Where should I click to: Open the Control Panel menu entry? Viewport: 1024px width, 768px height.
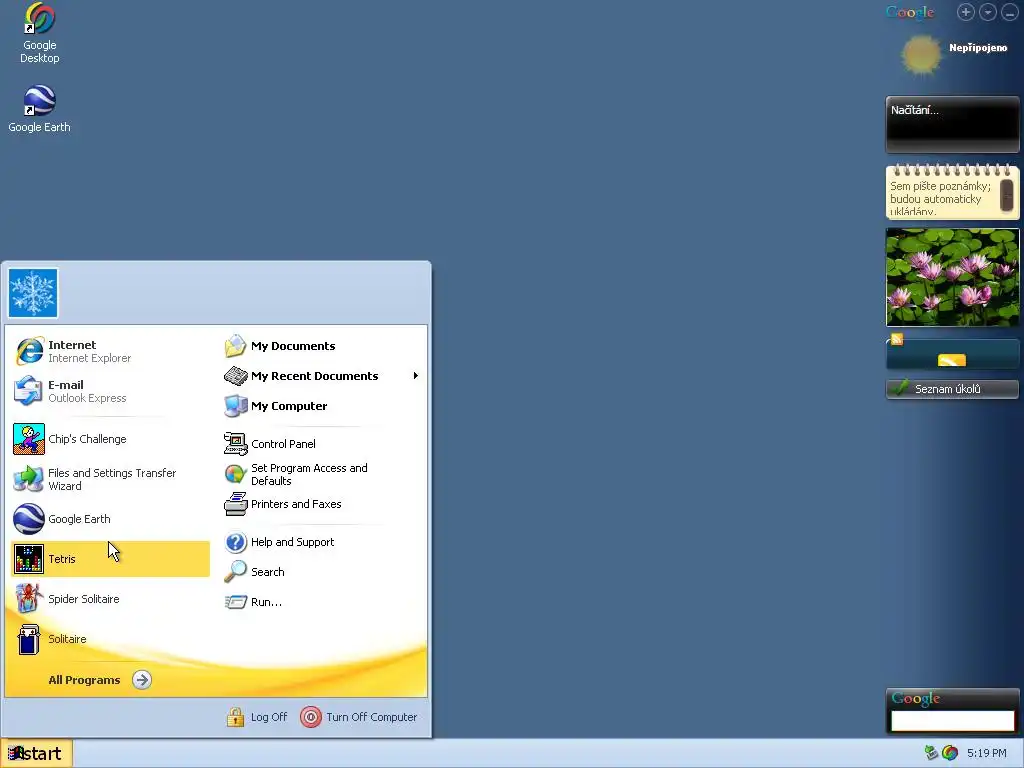click(321, 444)
